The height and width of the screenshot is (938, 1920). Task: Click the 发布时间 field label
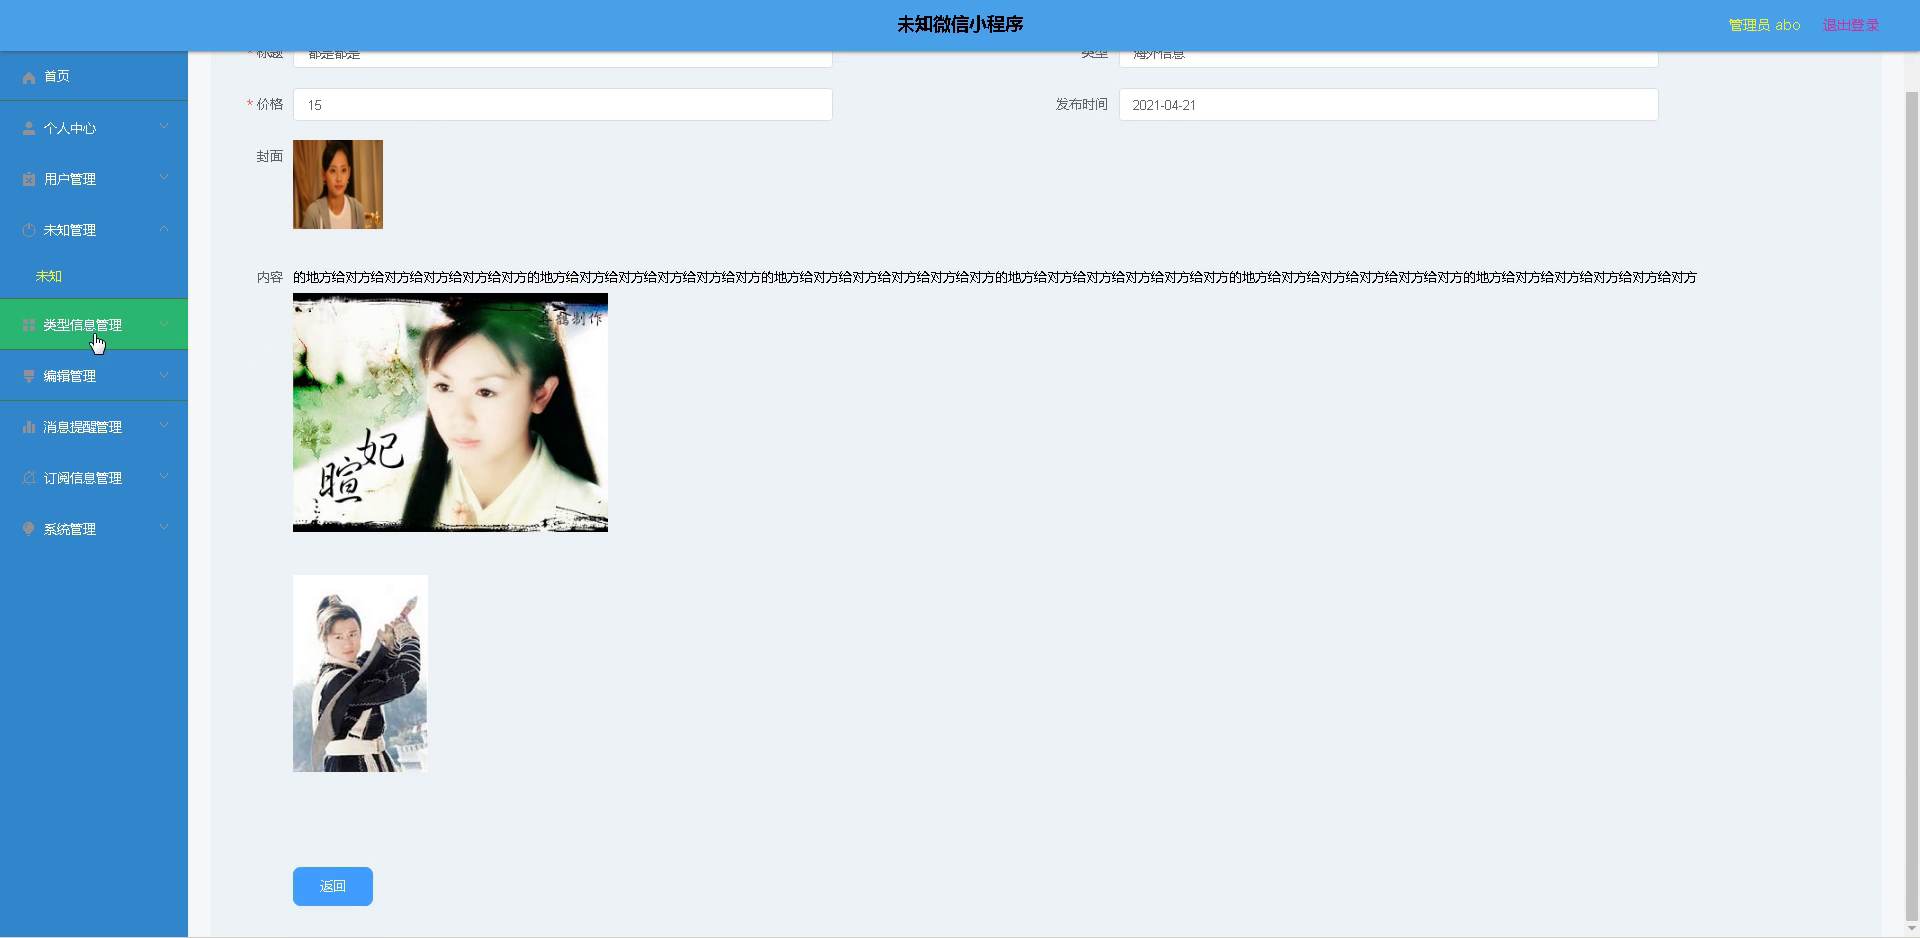point(1081,104)
